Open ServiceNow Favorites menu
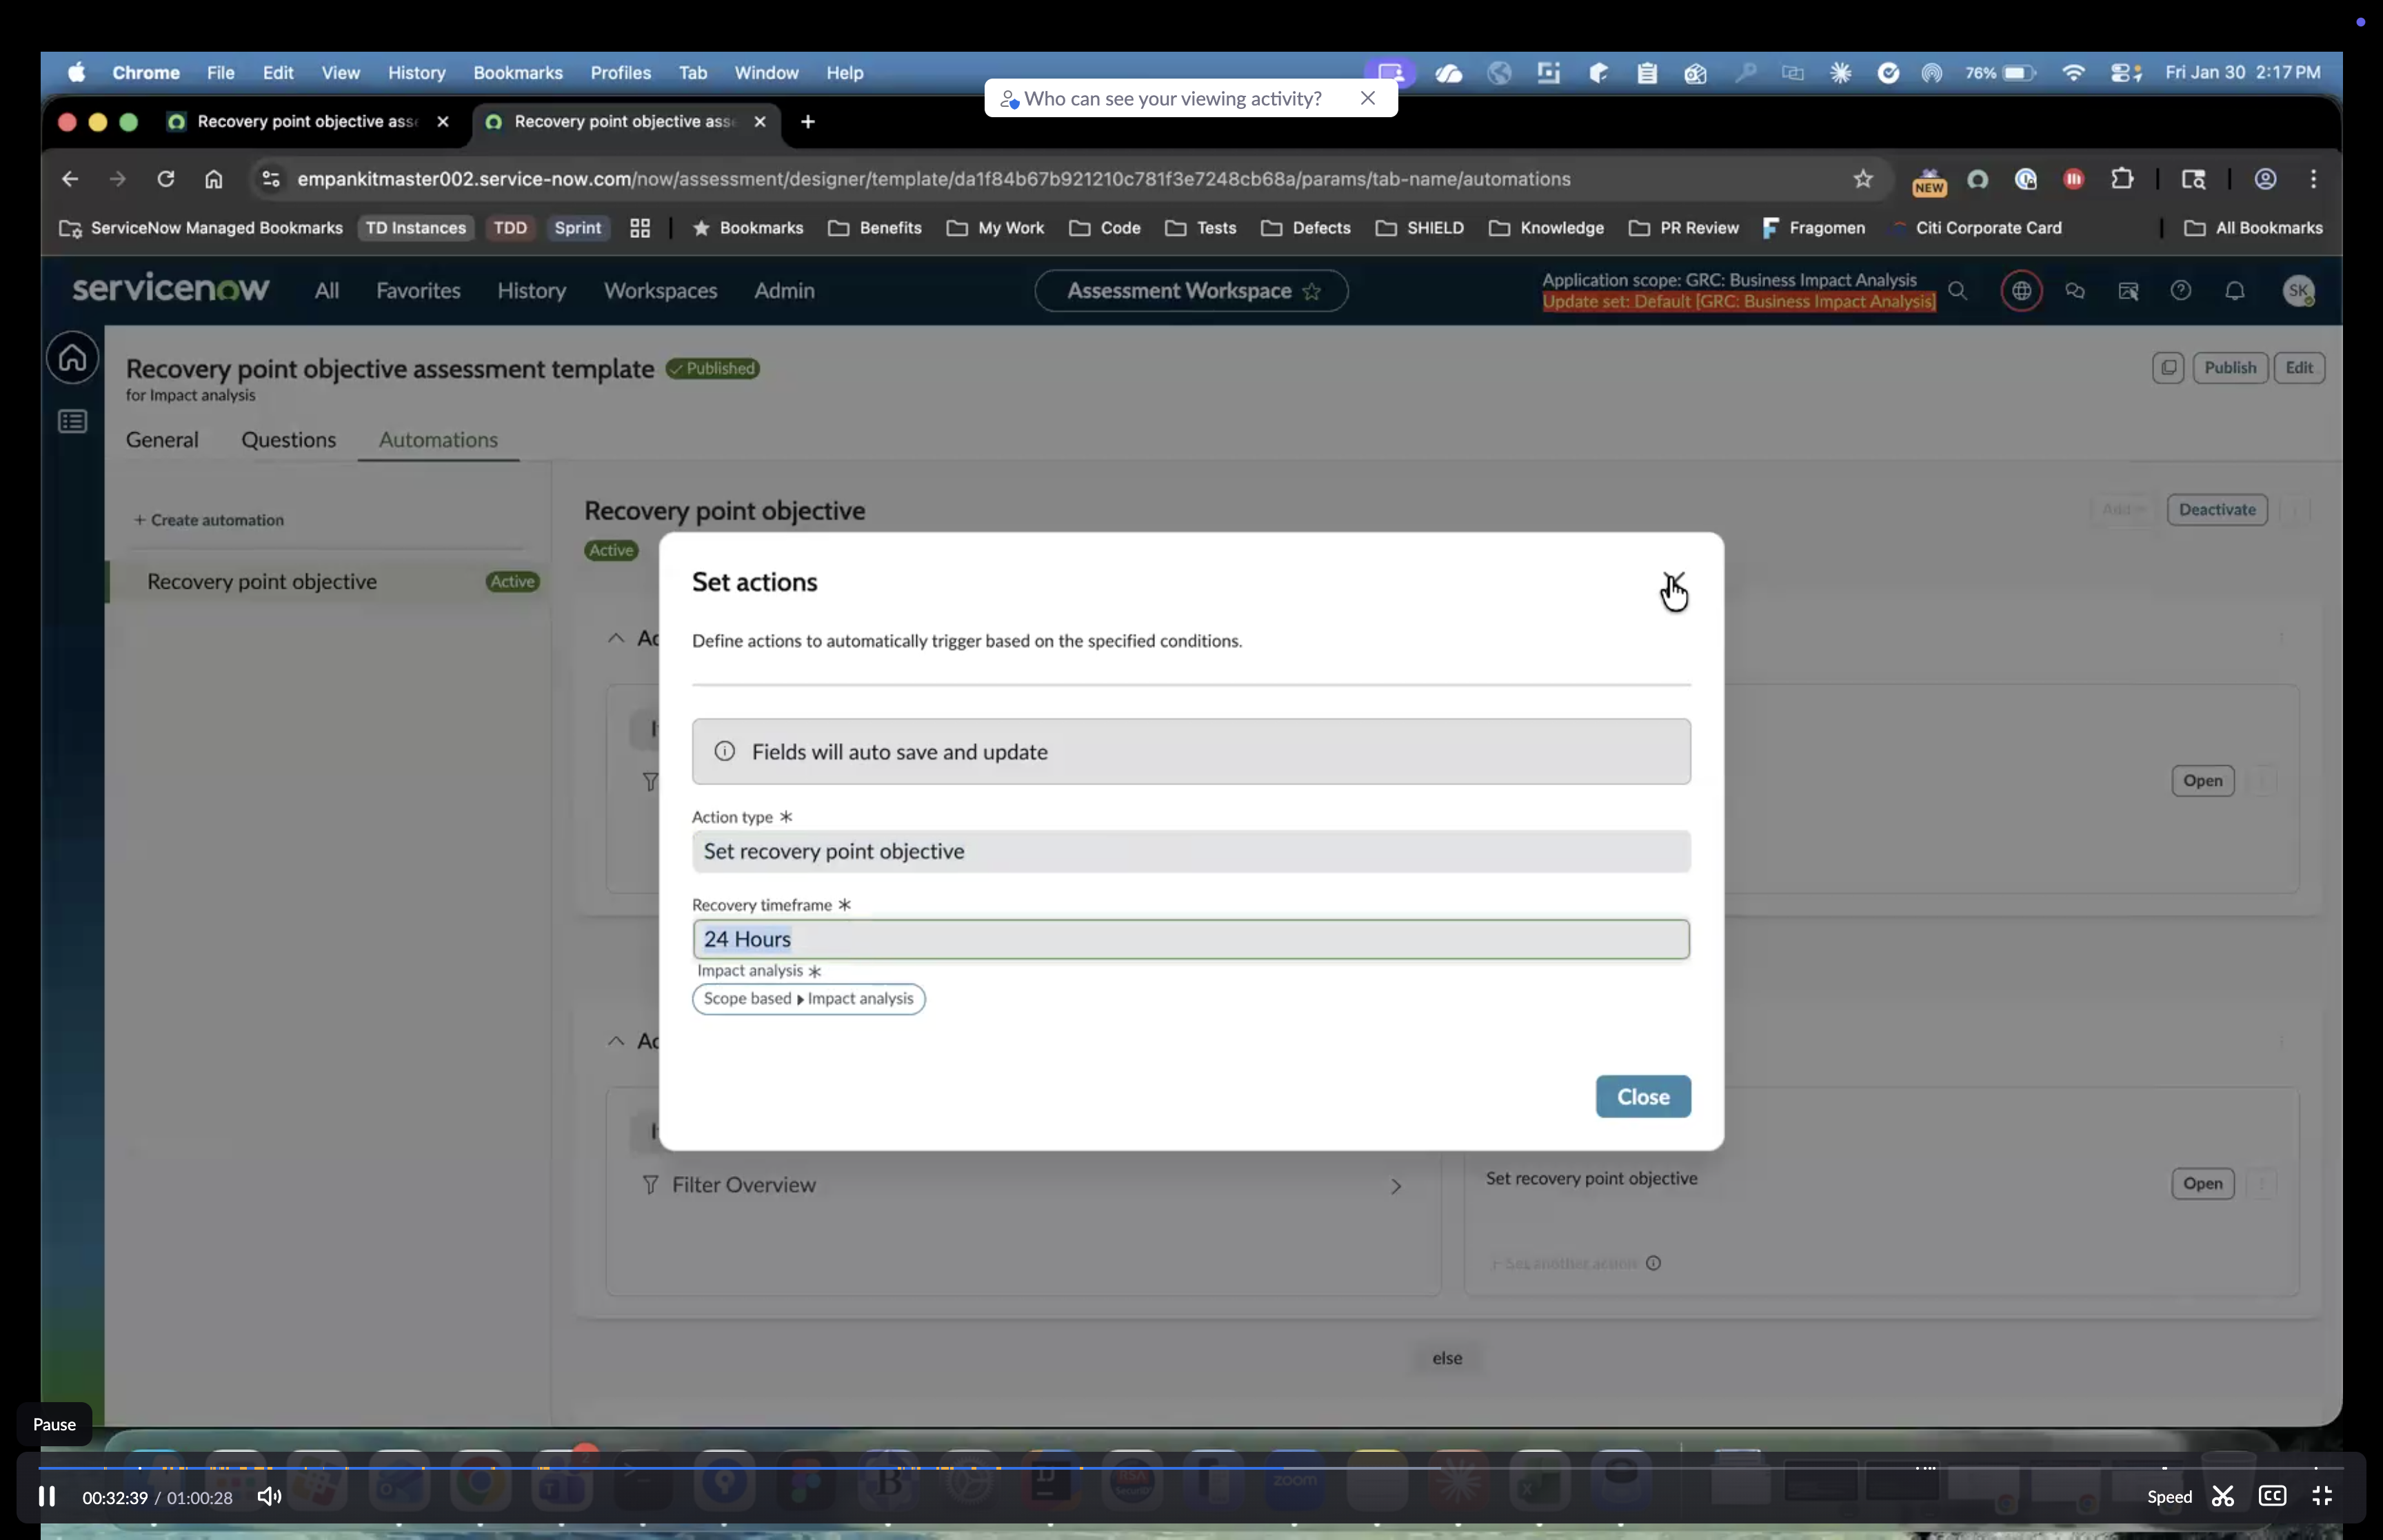Image resolution: width=2383 pixels, height=1540 pixels. (417, 290)
